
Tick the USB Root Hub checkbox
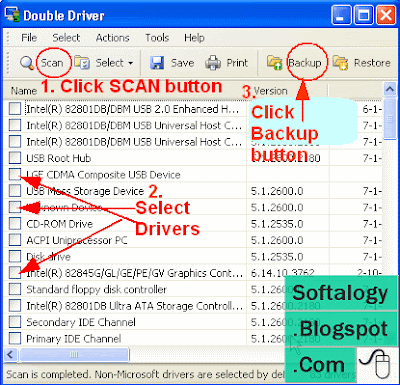pyautogui.click(x=15, y=158)
